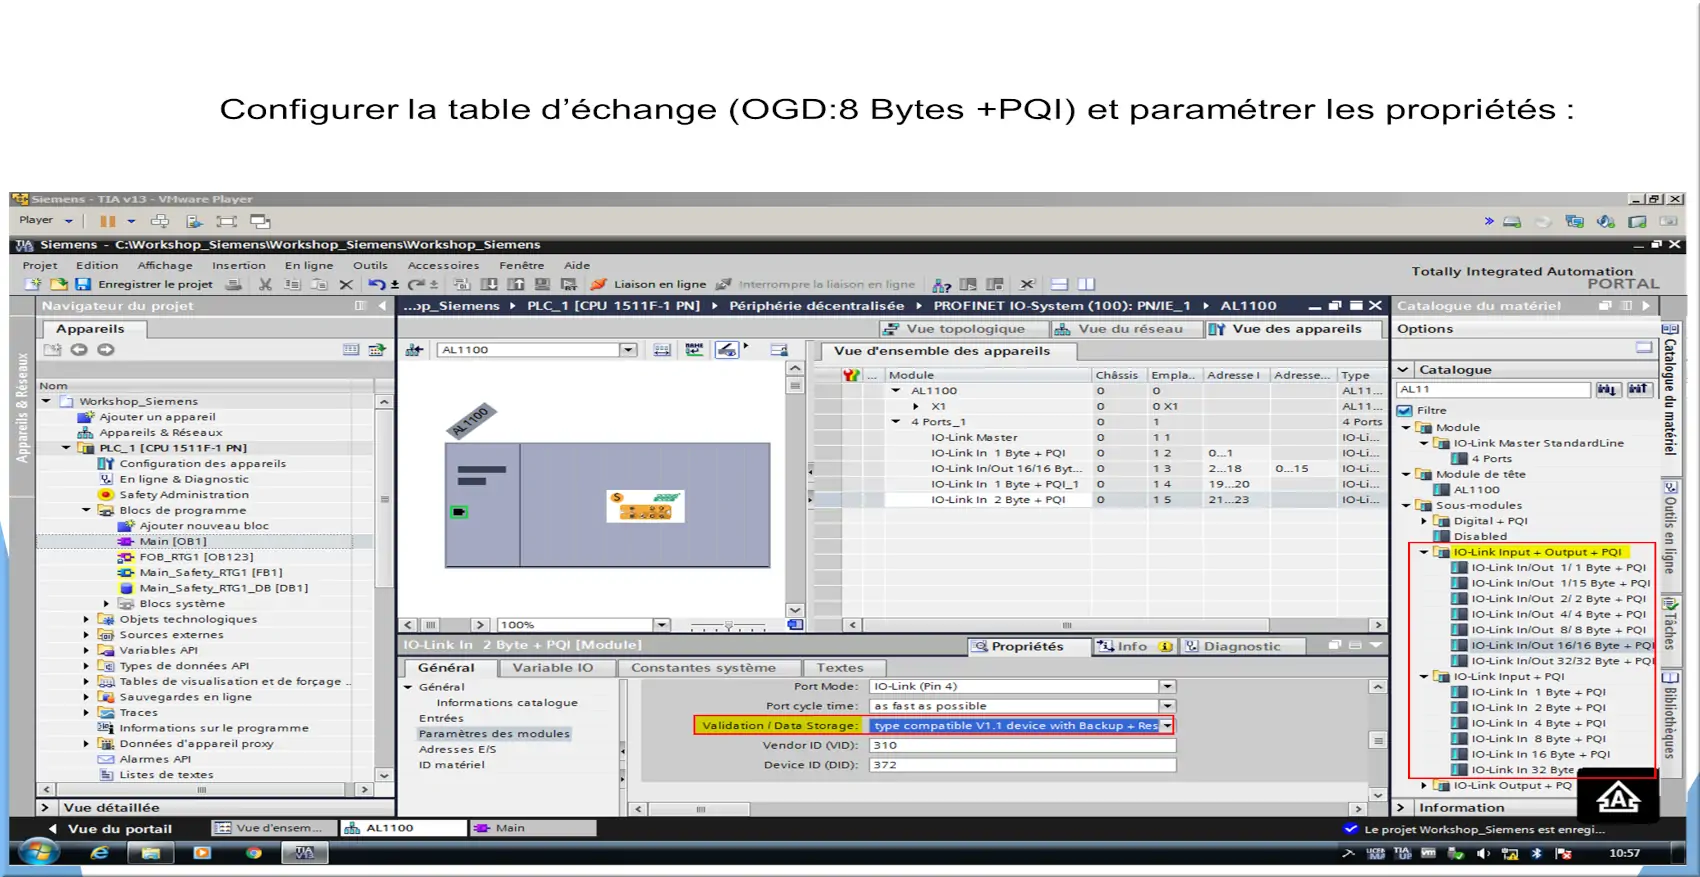Open the Port cycle time dropdown

(1167, 706)
